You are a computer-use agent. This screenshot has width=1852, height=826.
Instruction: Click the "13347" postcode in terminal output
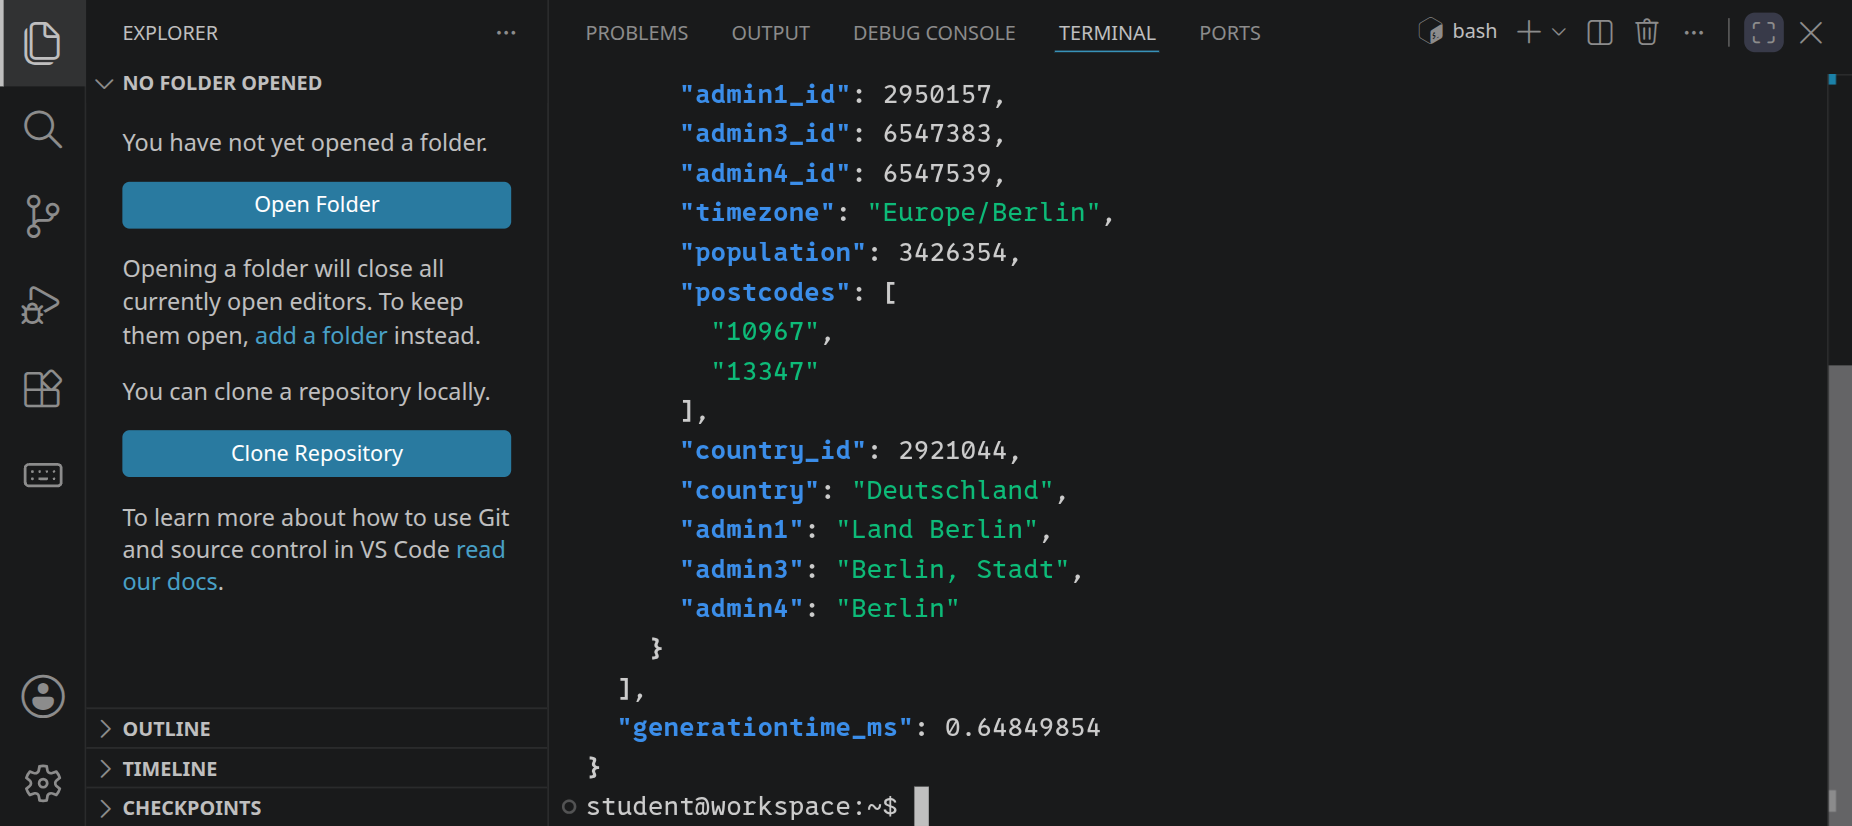coord(765,371)
